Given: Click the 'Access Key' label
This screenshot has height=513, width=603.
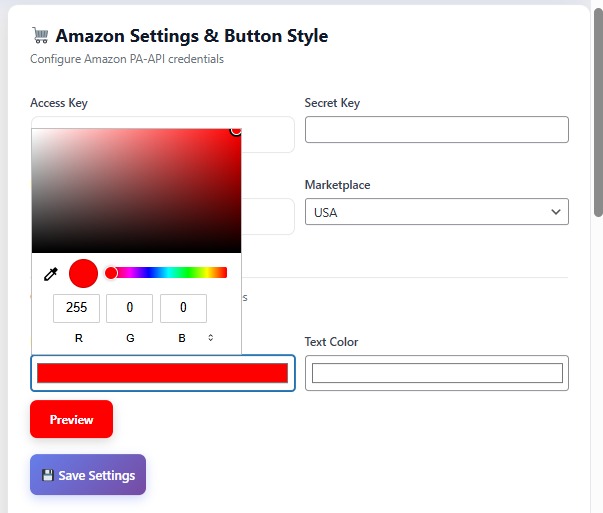Looking at the screenshot, I should click(x=59, y=103).
